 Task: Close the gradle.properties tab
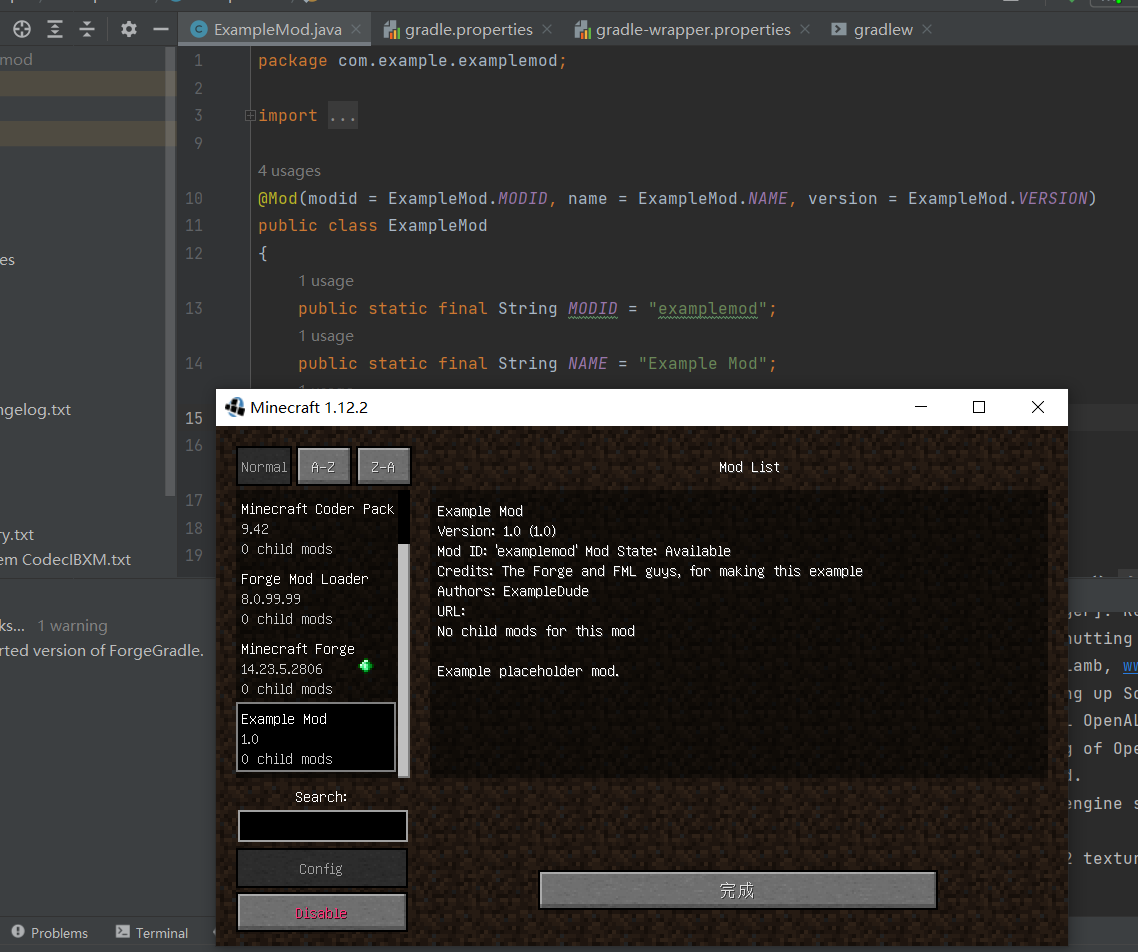pyautogui.click(x=548, y=29)
